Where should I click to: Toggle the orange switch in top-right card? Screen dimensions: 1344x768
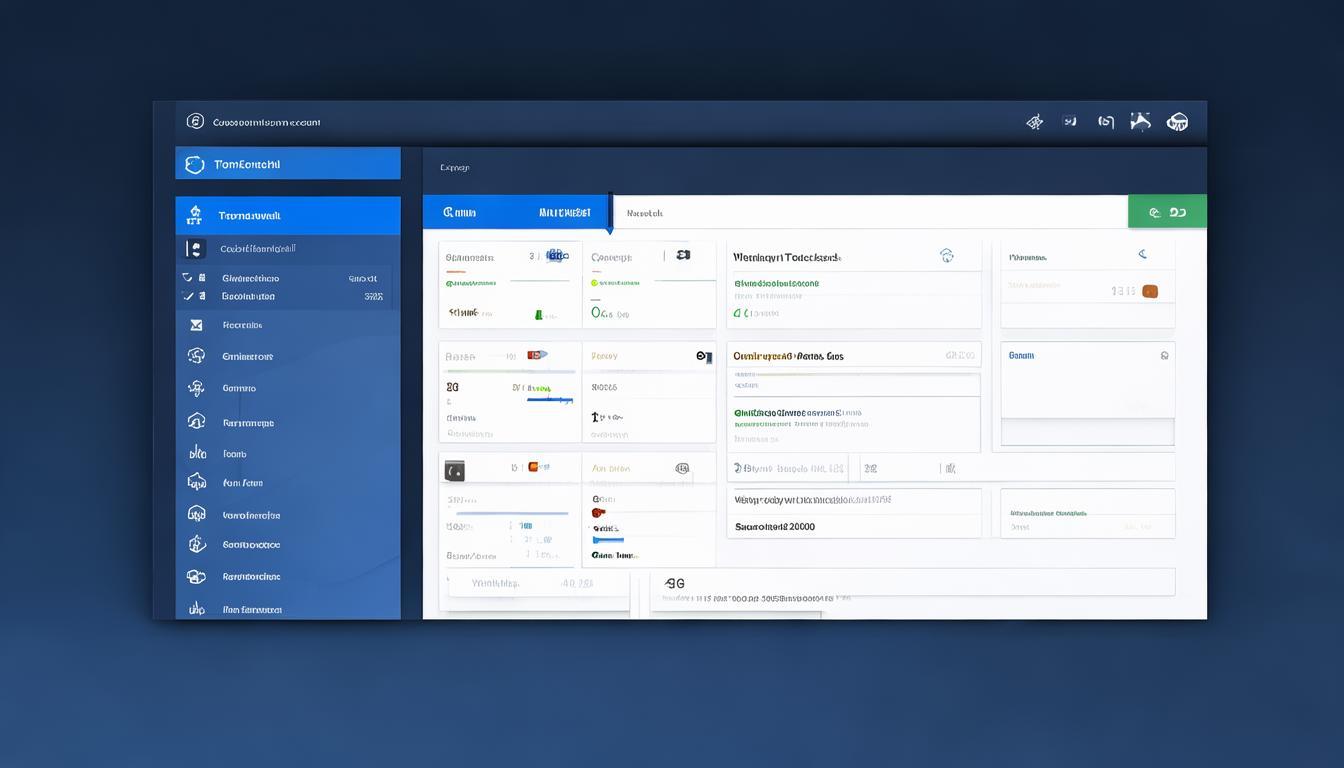click(x=1149, y=291)
